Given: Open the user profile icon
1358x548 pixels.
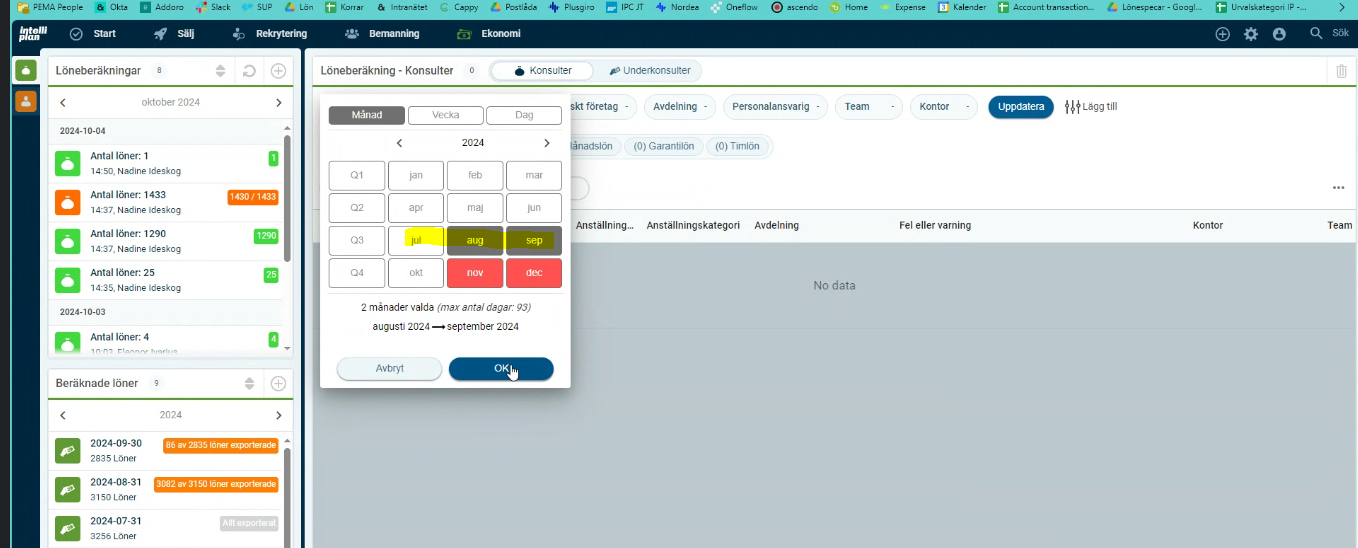Looking at the screenshot, I should [x=1279, y=34].
